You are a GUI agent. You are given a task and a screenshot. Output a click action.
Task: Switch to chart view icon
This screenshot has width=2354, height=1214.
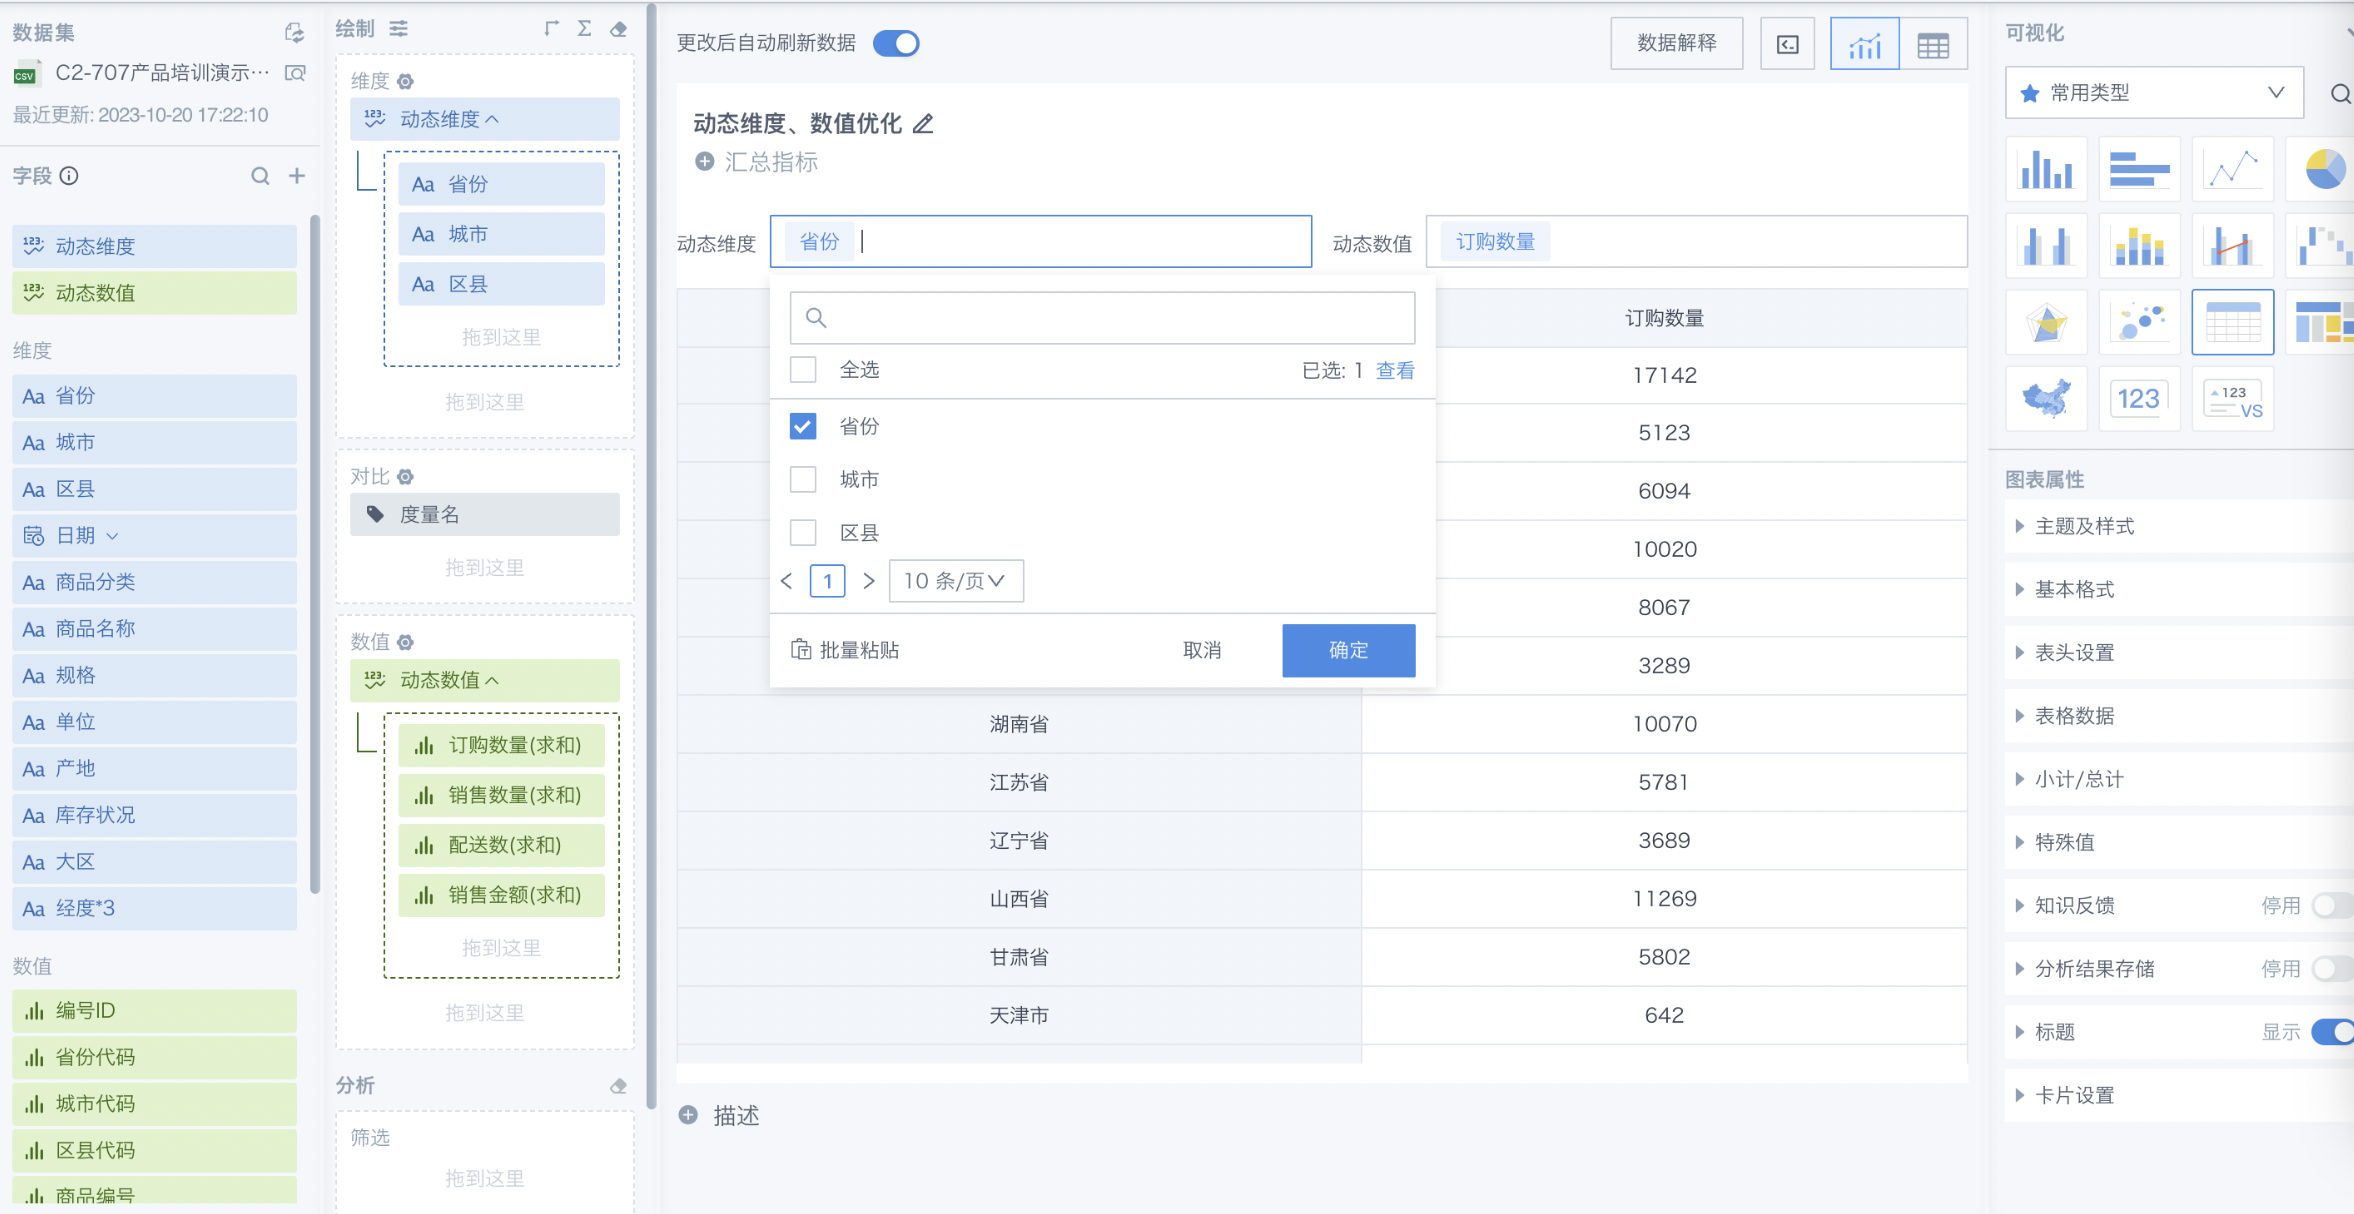1865,44
